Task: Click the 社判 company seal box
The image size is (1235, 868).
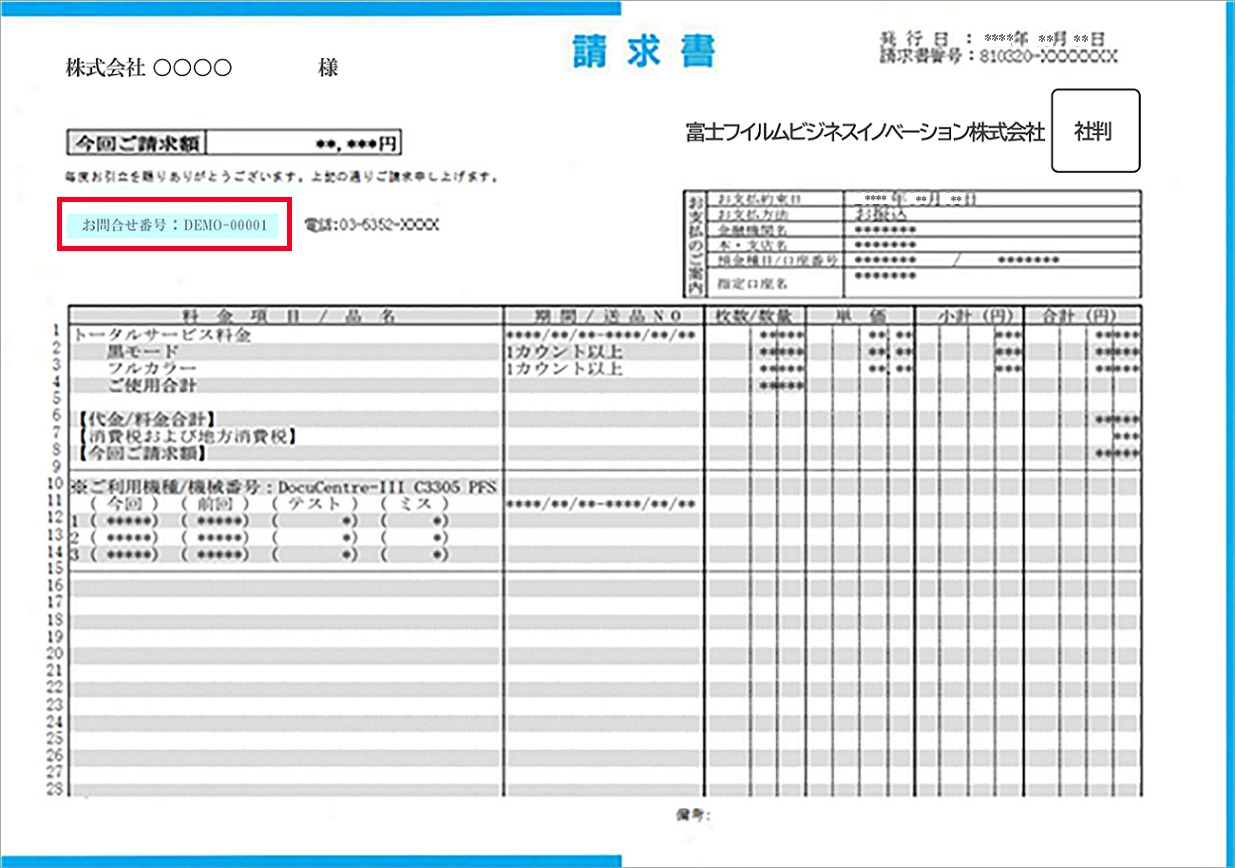Action: pyautogui.click(x=1096, y=131)
